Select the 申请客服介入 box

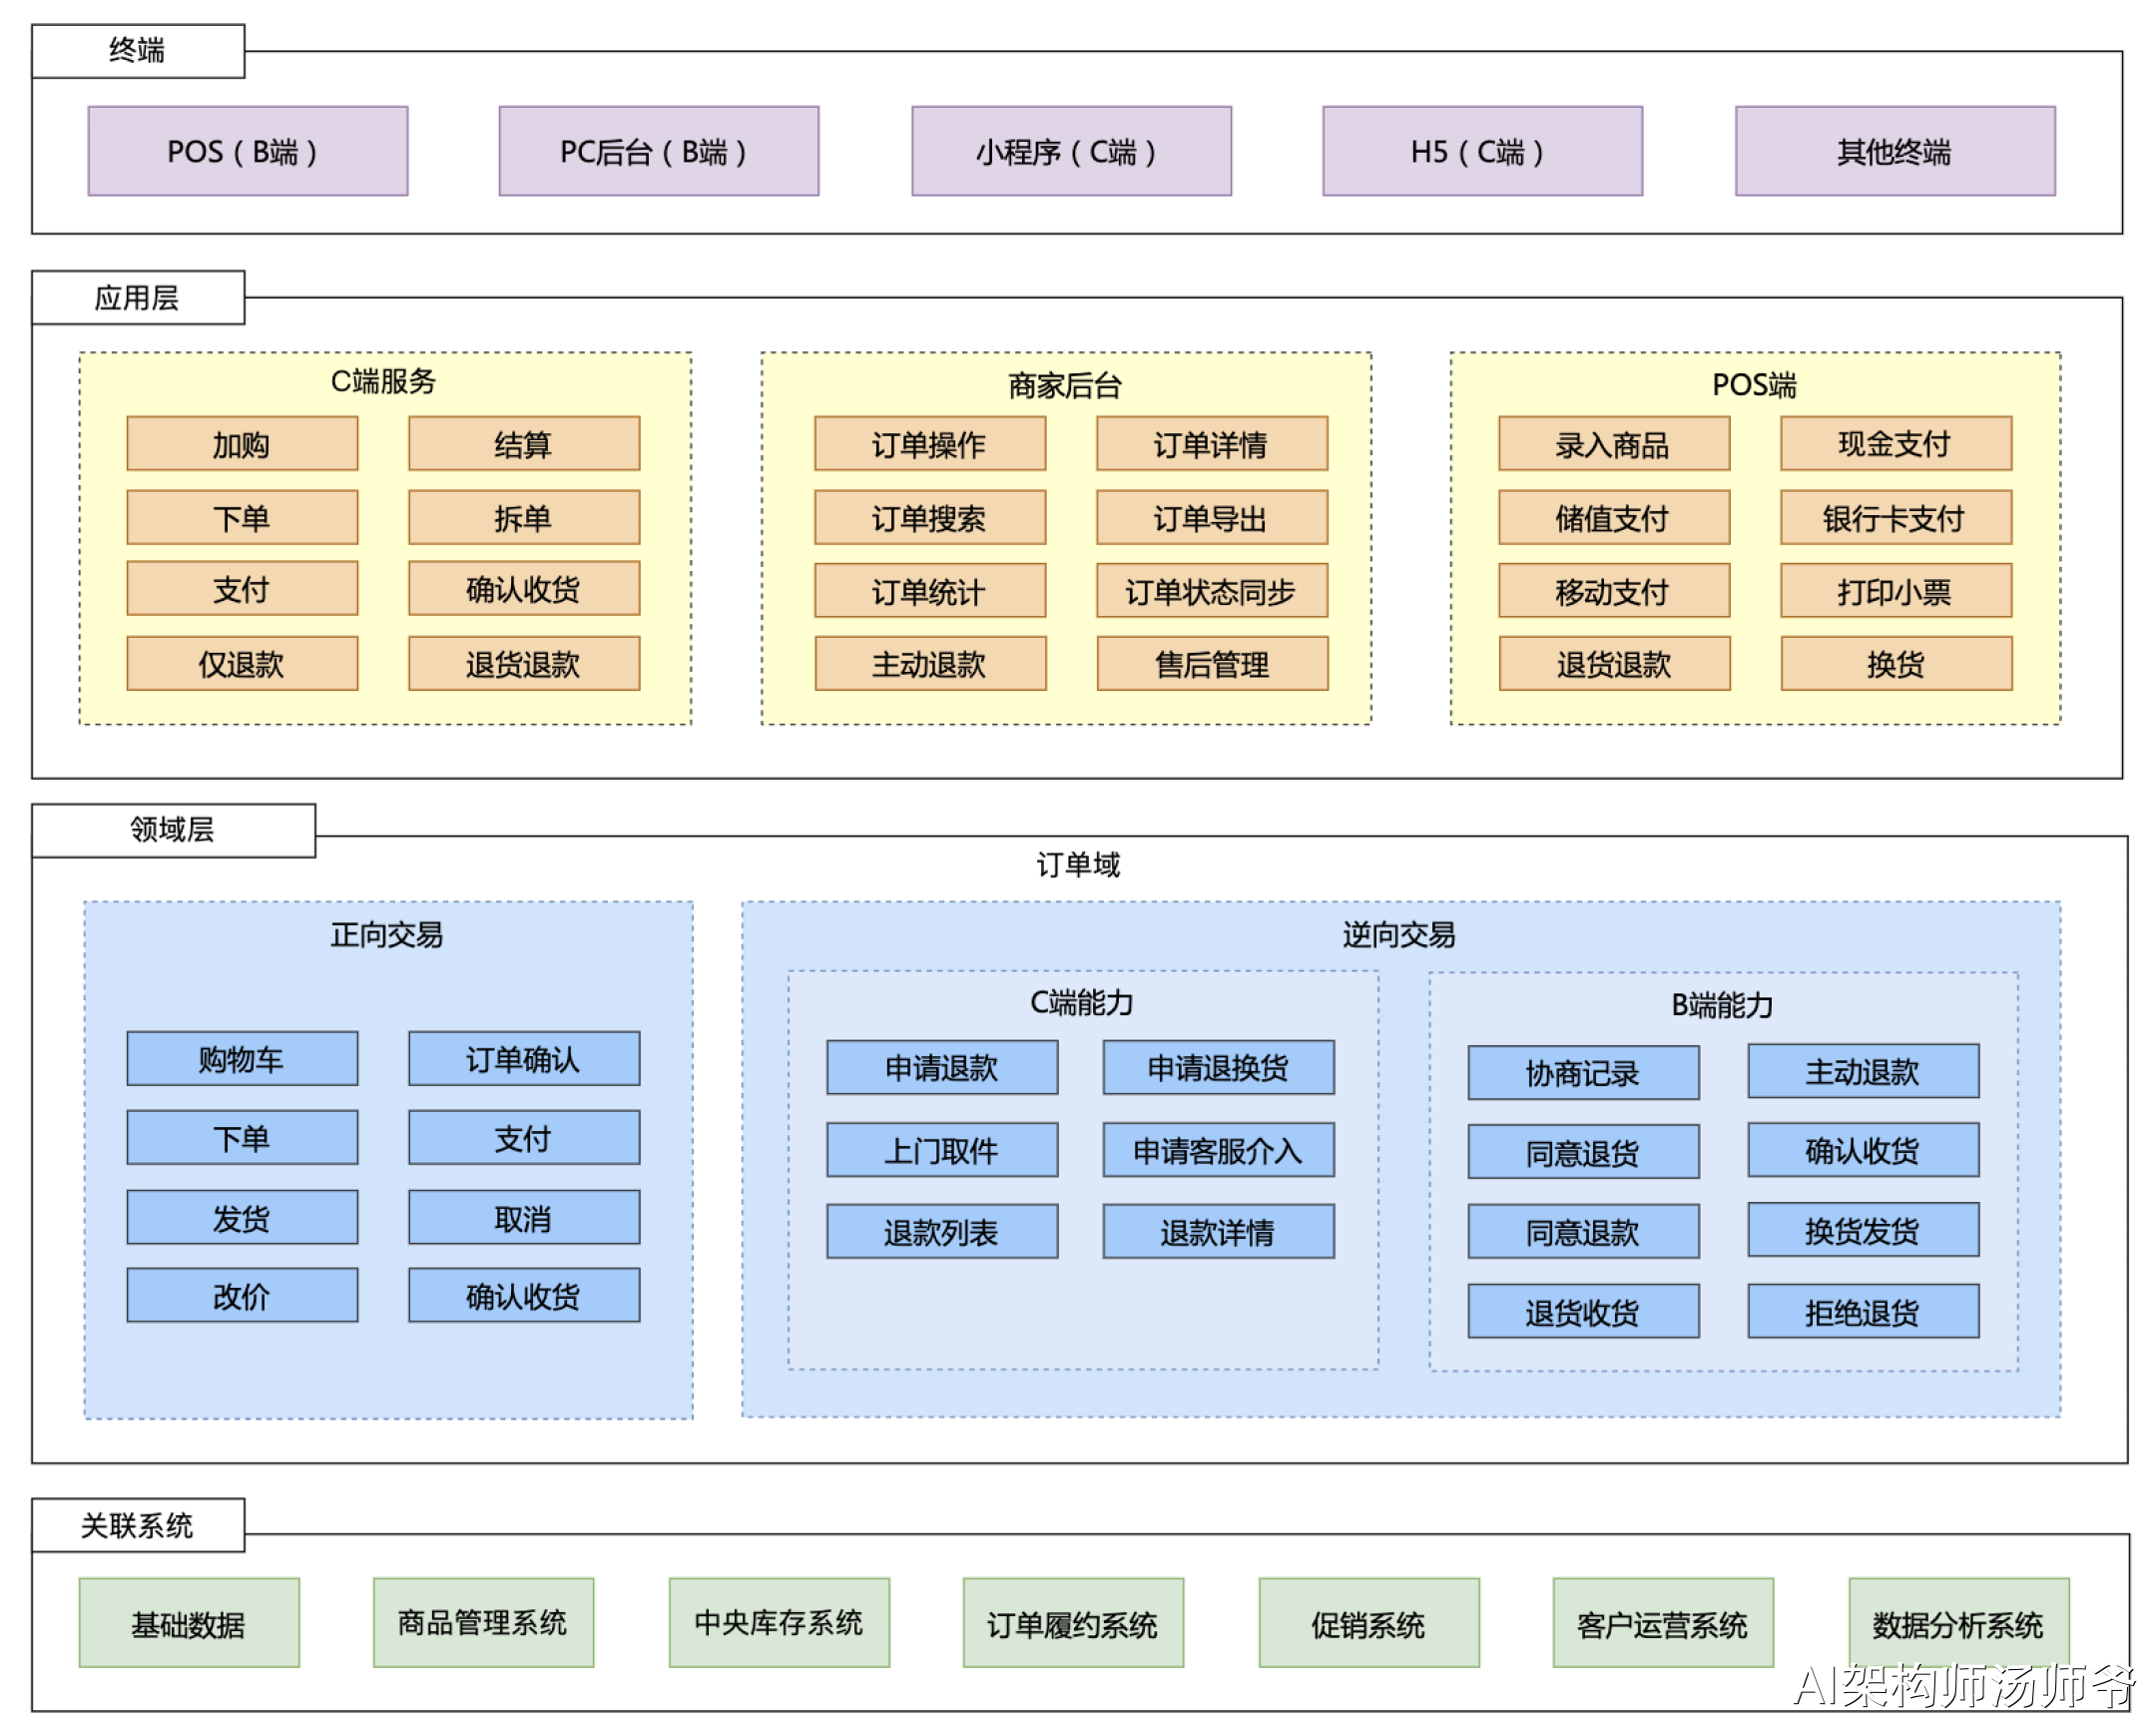pyautogui.click(x=1218, y=1150)
